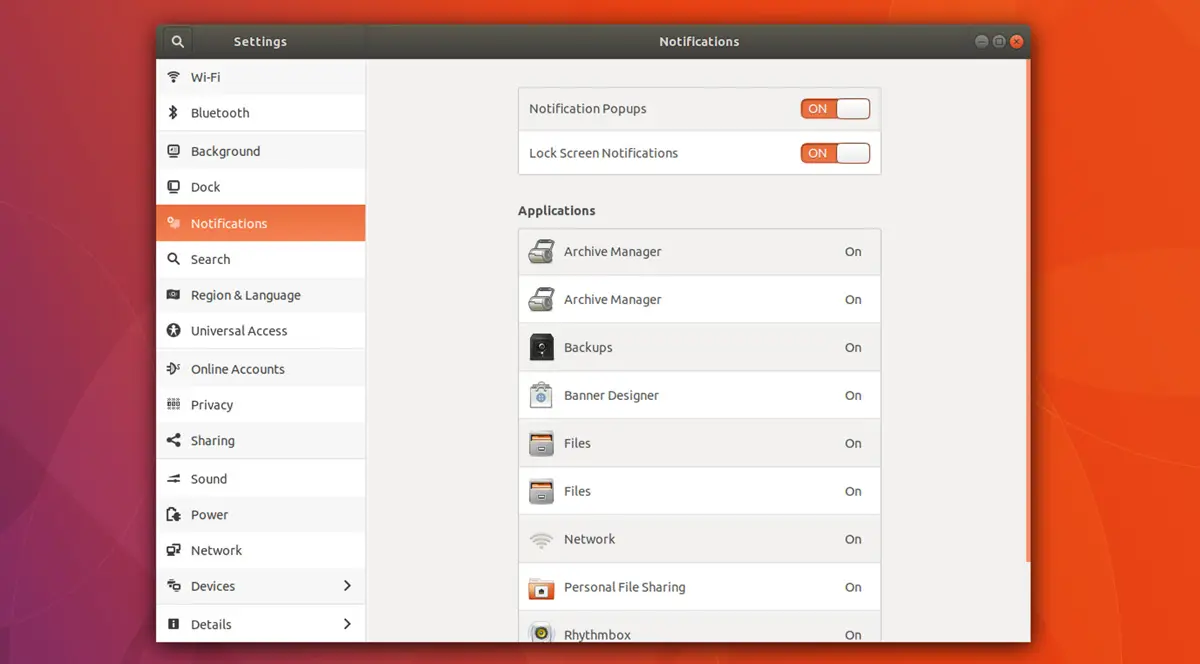
Task: Click the first Archive Manager app icon
Action: [x=541, y=252]
